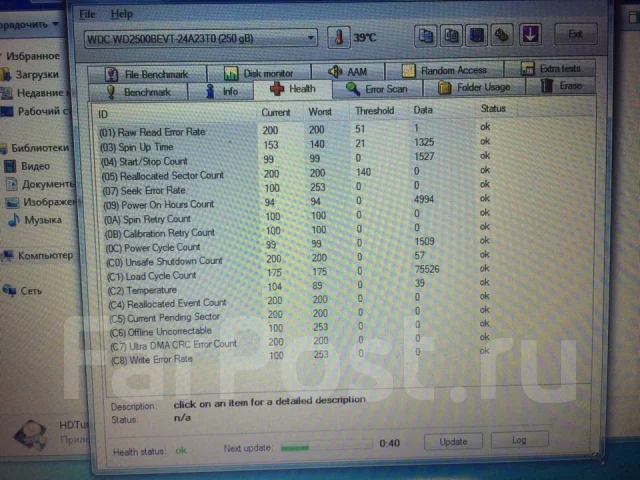The image size is (640, 480).
Task: Switch to the Disk monitor tab
Action: [x=259, y=73]
